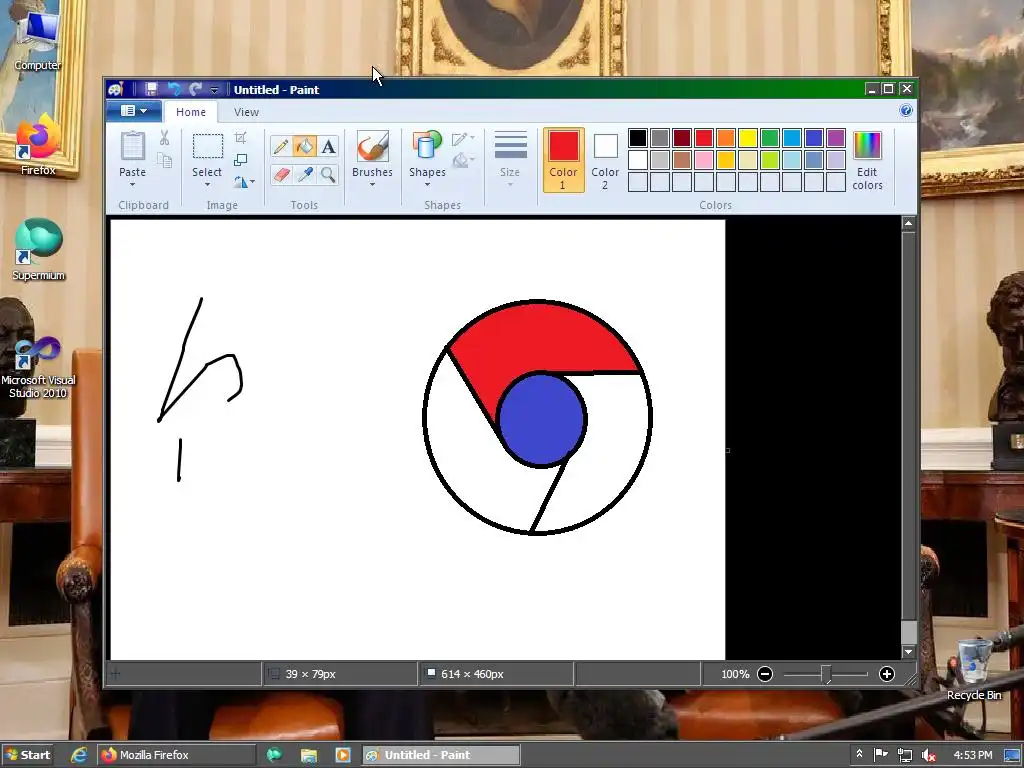Click the vertical scrollbar up arrow
The width and height of the screenshot is (1024, 768).
(908, 223)
